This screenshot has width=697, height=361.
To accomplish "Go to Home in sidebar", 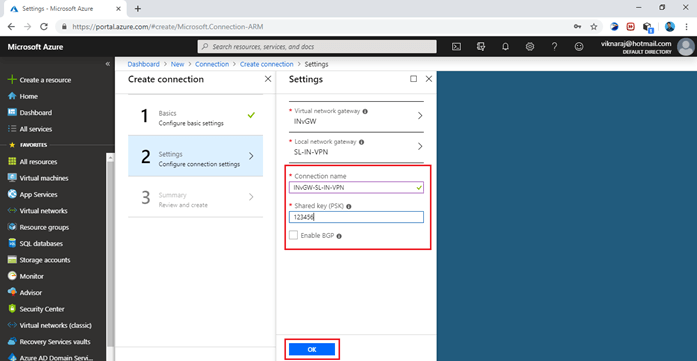I will pyautogui.click(x=23, y=96).
